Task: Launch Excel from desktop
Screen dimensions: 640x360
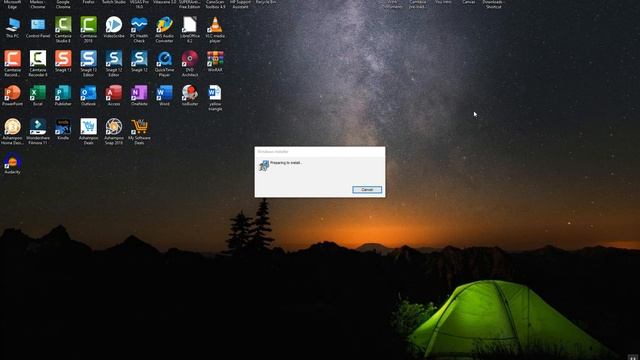Action: pyautogui.click(x=38, y=95)
